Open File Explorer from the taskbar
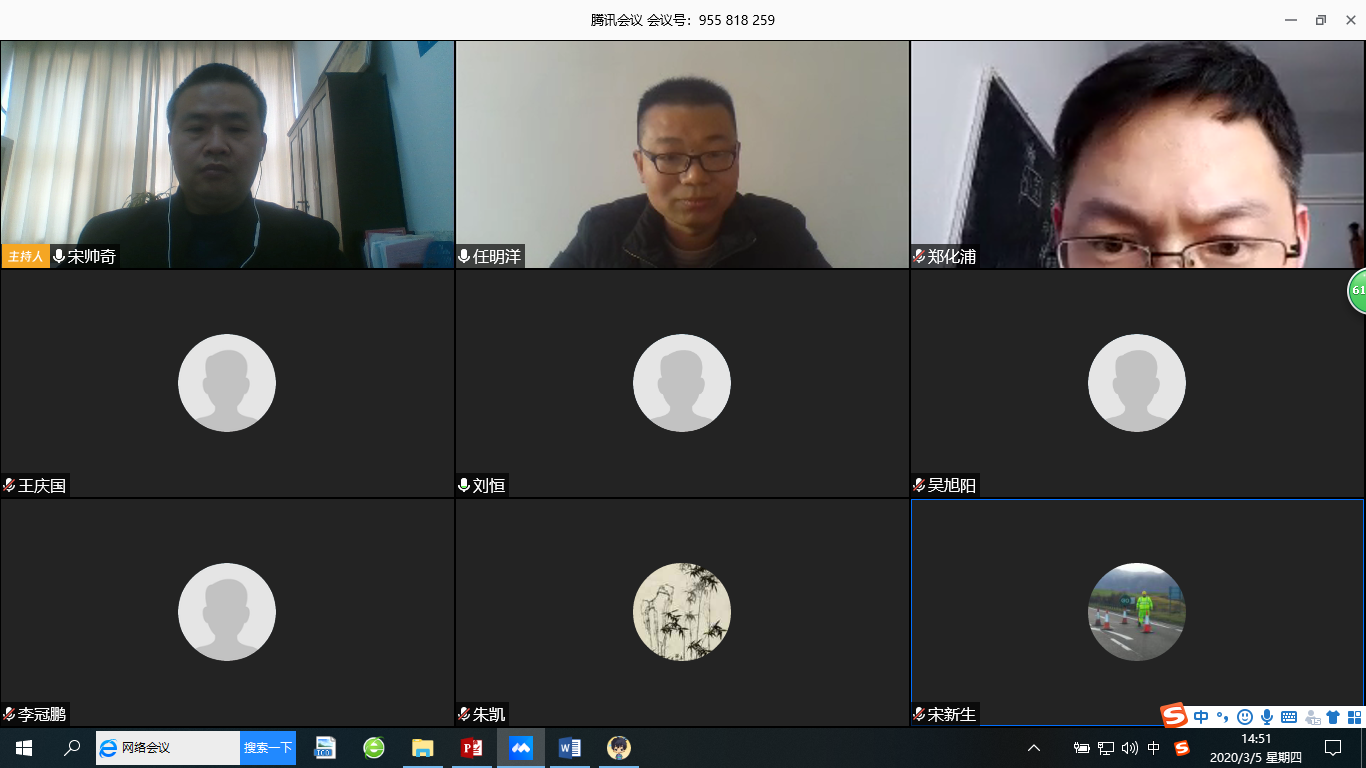 (x=422, y=747)
